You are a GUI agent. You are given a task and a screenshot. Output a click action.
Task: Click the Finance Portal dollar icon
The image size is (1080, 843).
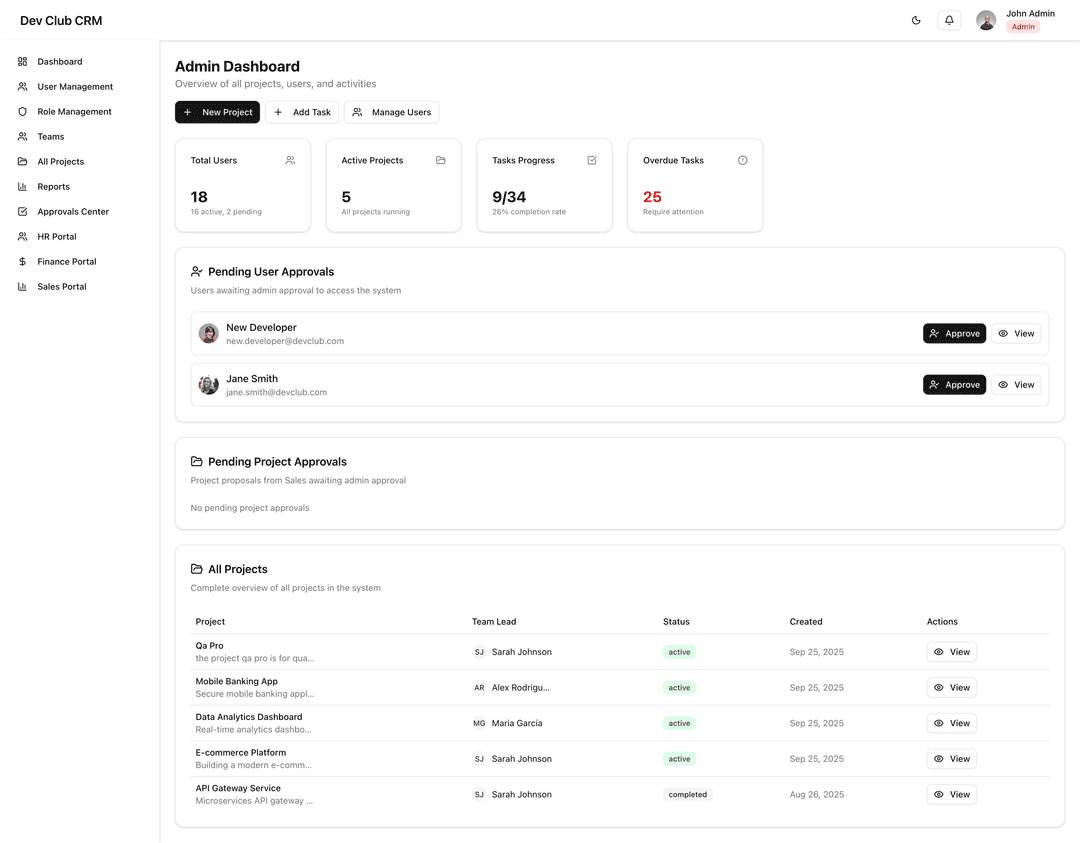click(23, 262)
